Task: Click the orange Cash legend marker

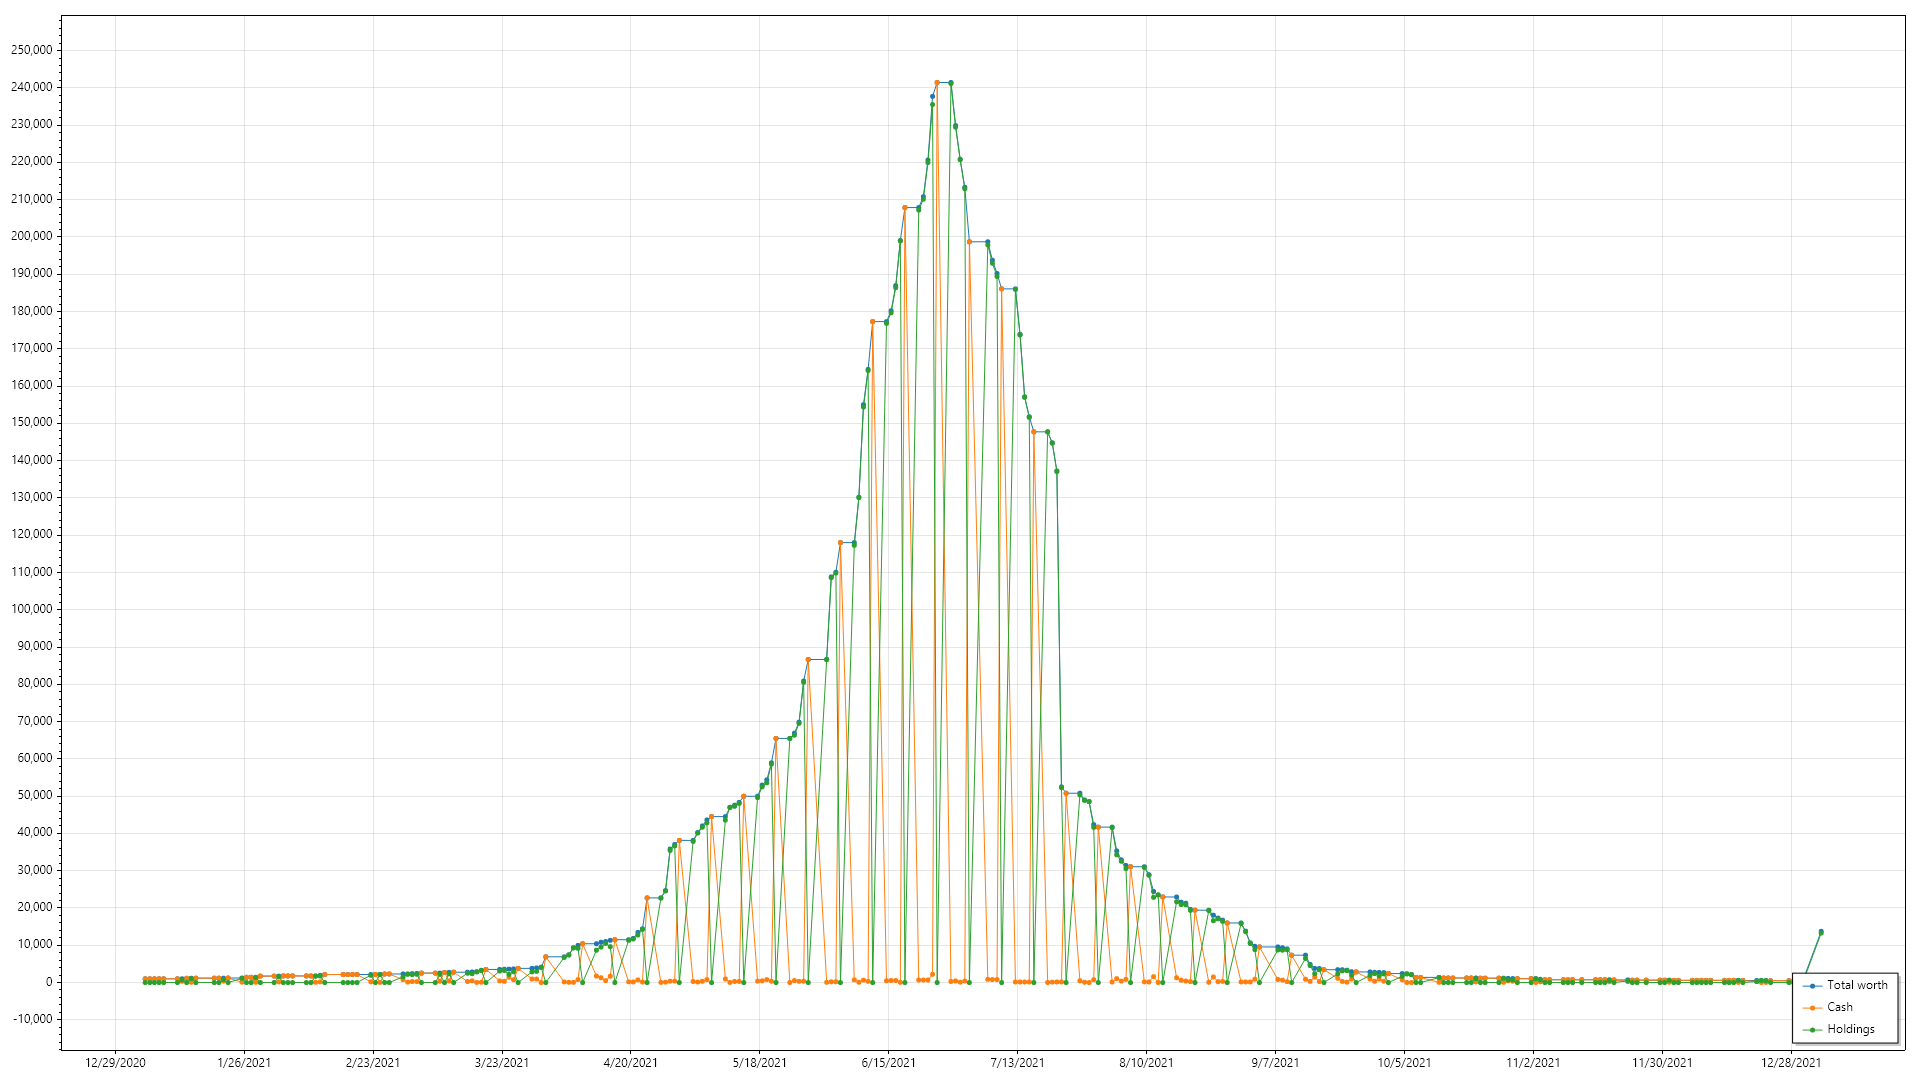Action: click(1813, 1008)
